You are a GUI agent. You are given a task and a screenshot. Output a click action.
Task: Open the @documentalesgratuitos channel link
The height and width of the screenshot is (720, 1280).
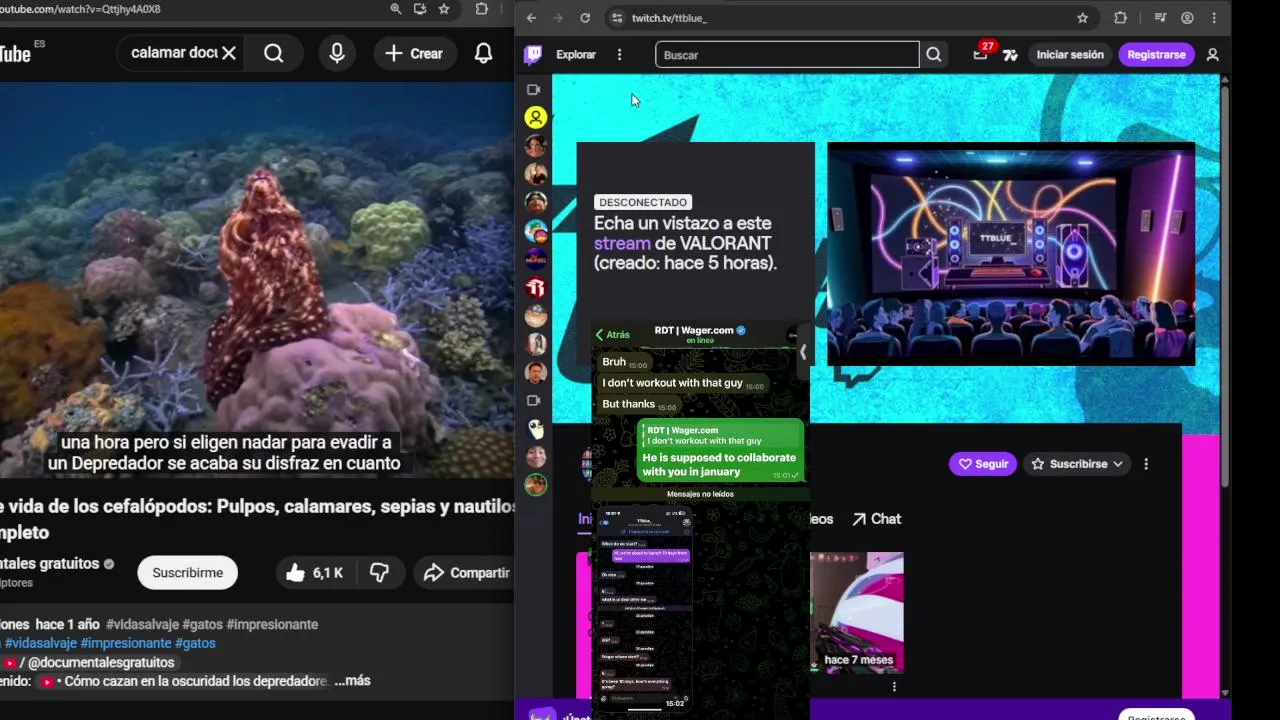pyautogui.click(x=101, y=662)
